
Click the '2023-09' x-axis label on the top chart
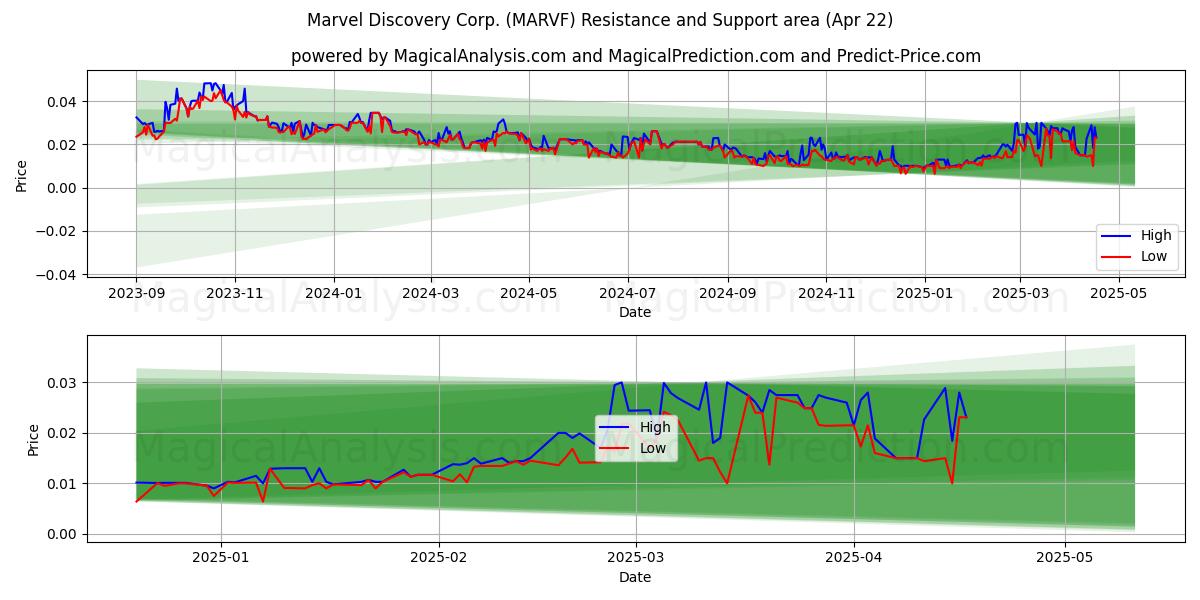pos(137,294)
